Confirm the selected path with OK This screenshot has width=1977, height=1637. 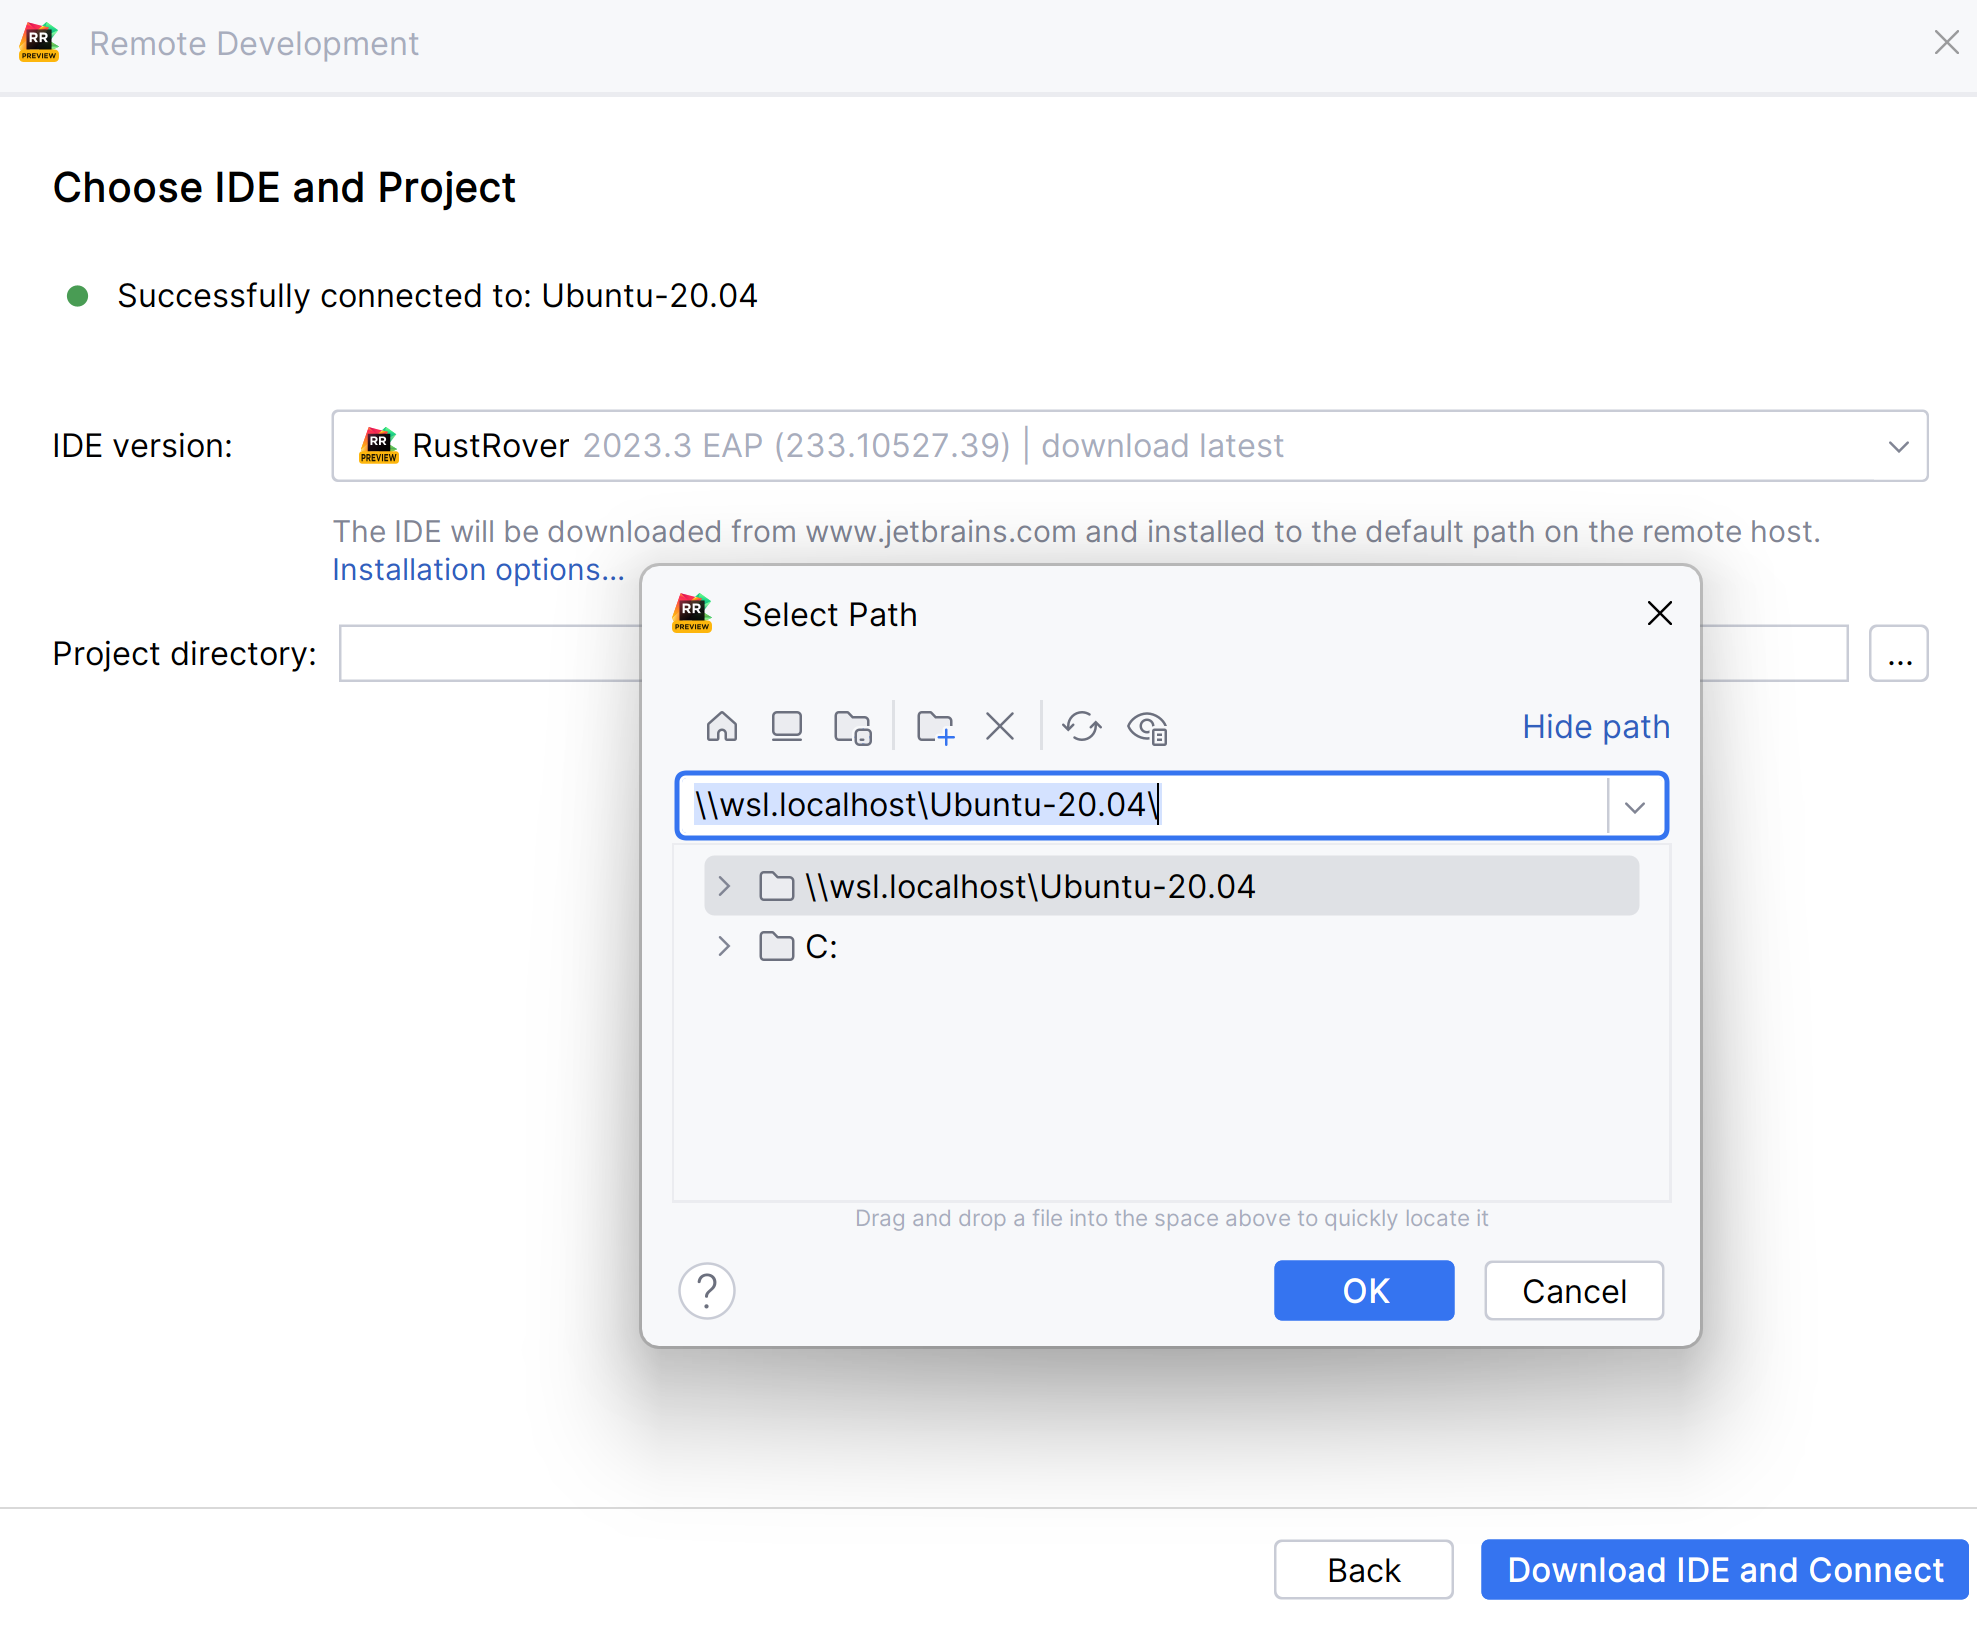click(1364, 1290)
